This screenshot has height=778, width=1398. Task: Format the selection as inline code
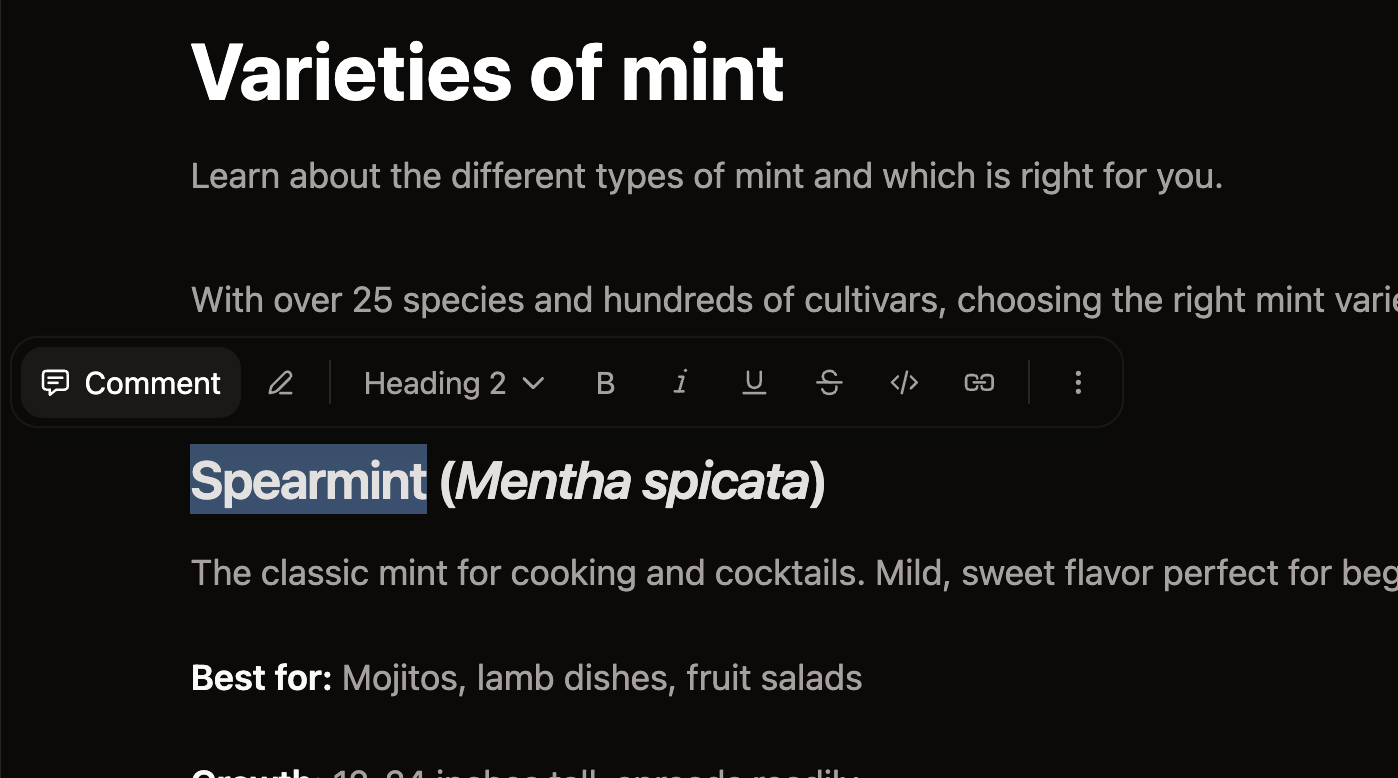pos(904,382)
